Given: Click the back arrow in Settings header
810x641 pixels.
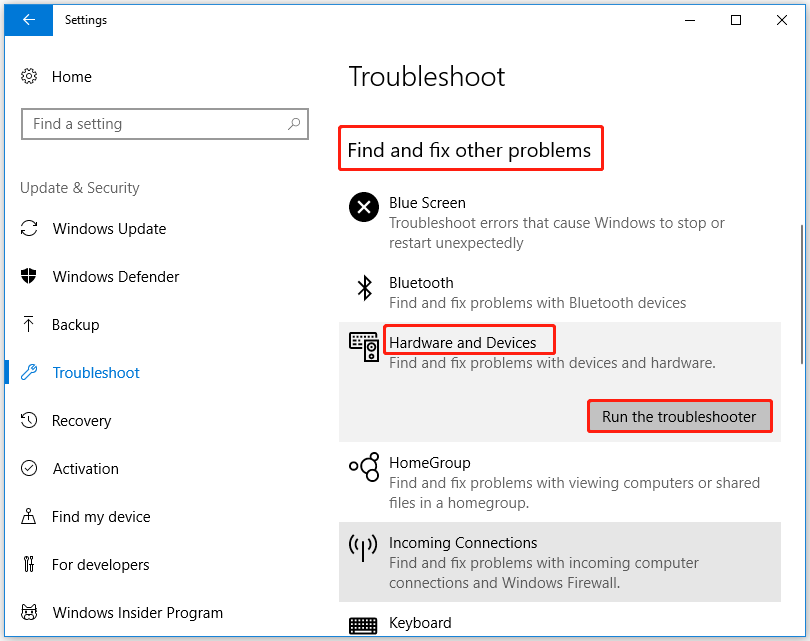Looking at the screenshot, I should point(28,20).
